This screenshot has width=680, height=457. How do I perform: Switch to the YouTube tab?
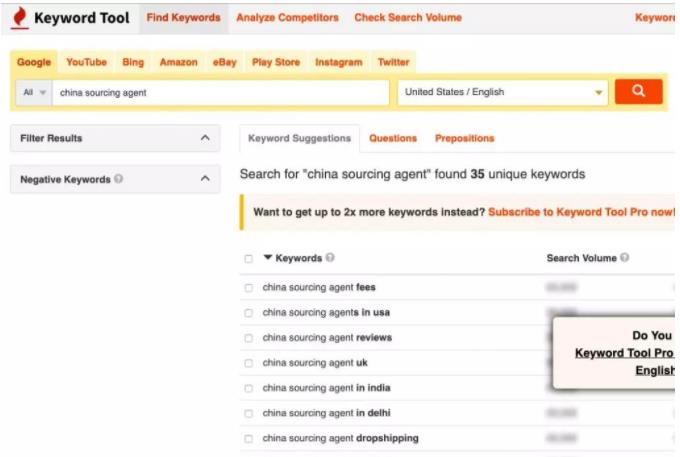point(86,62)
